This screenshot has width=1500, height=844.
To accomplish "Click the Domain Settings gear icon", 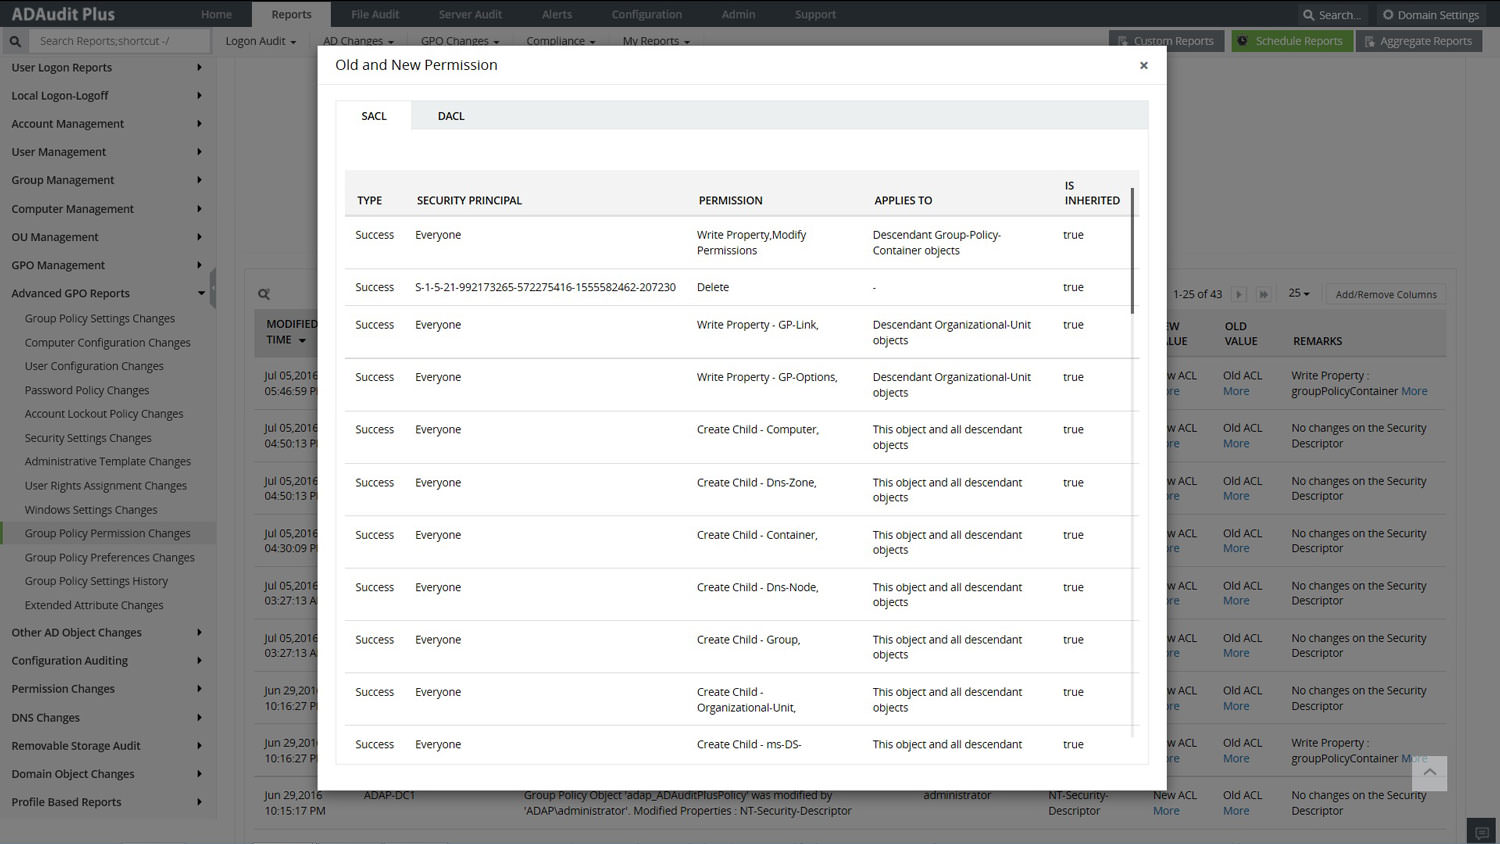I will pos(1388,15).
